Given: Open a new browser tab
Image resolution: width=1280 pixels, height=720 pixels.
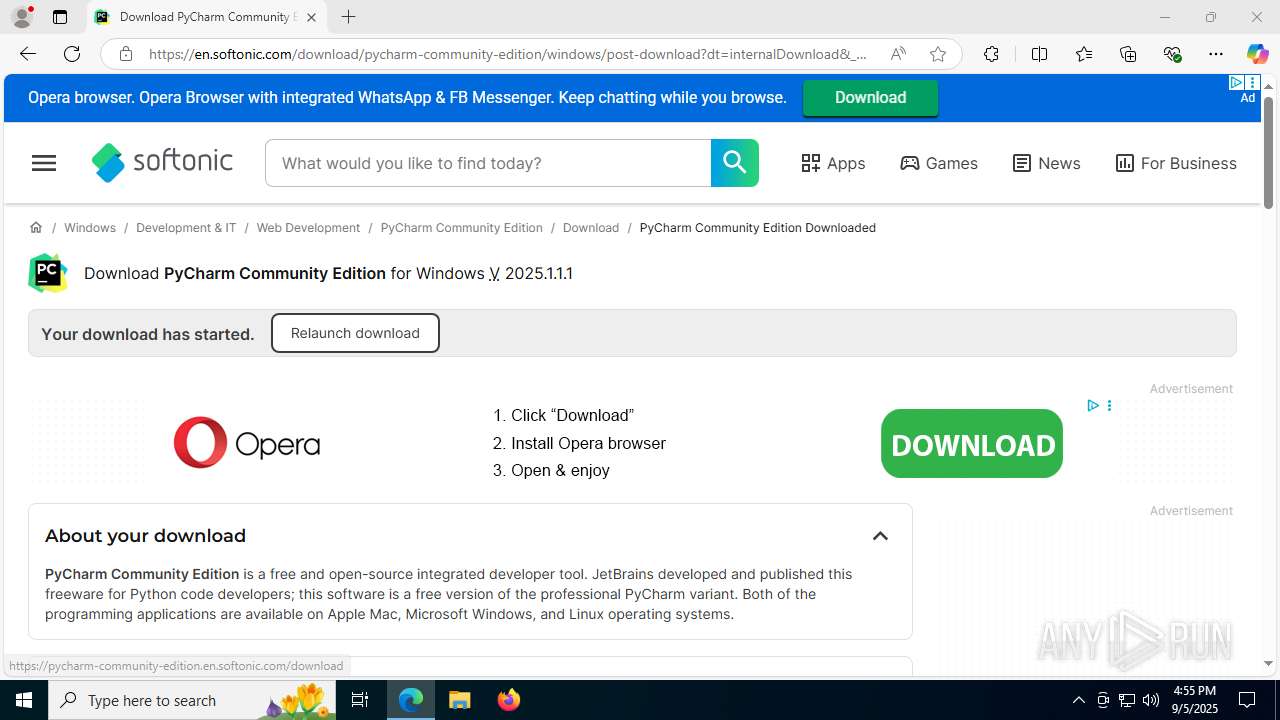Looking at the screenshot, I should tap(348, 17).
